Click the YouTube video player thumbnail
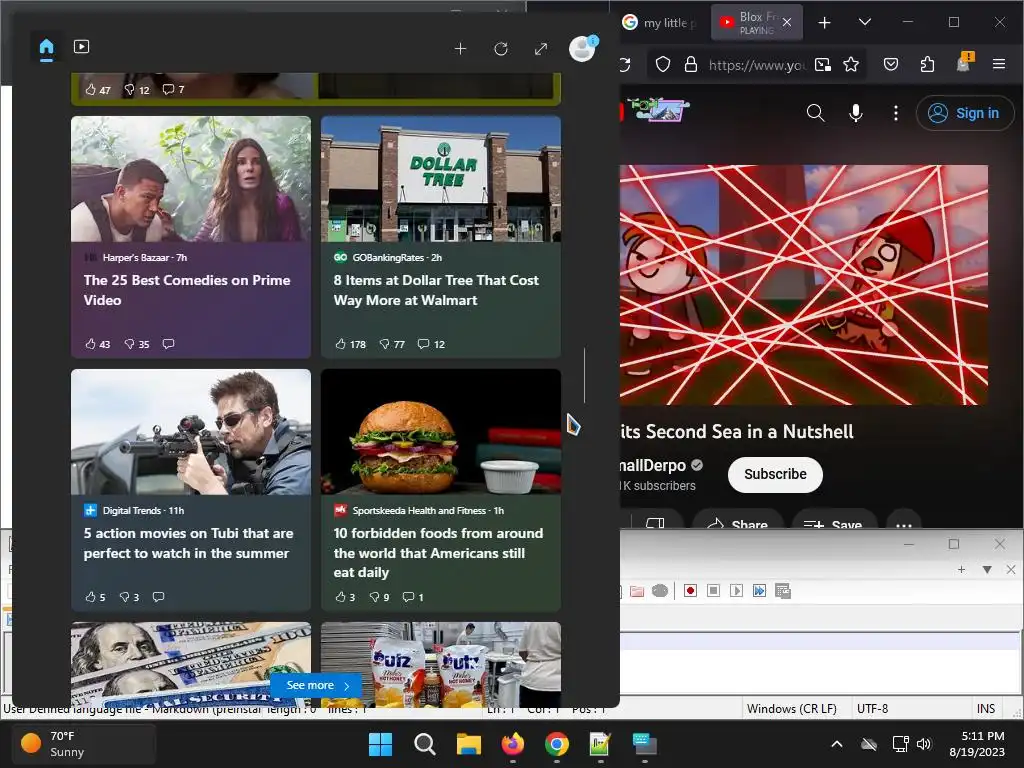 click(804, 285)
